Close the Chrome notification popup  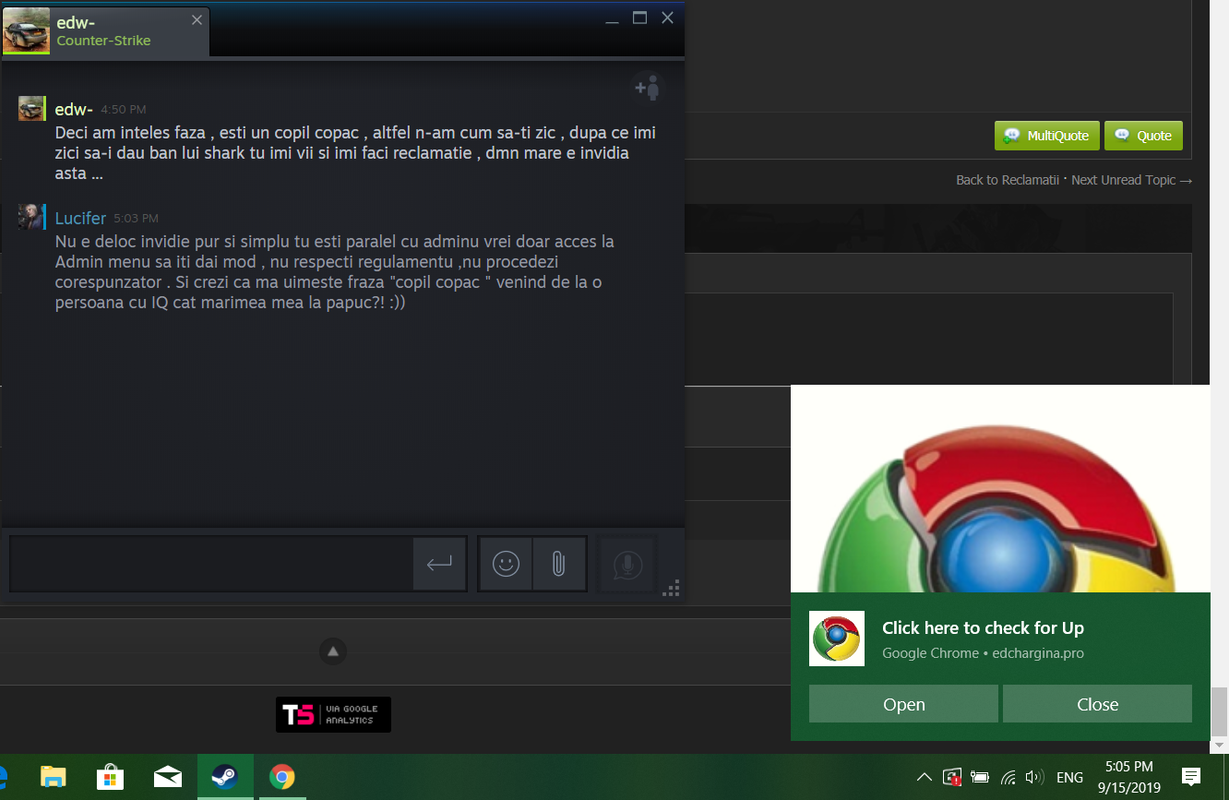pos(1097,704)
